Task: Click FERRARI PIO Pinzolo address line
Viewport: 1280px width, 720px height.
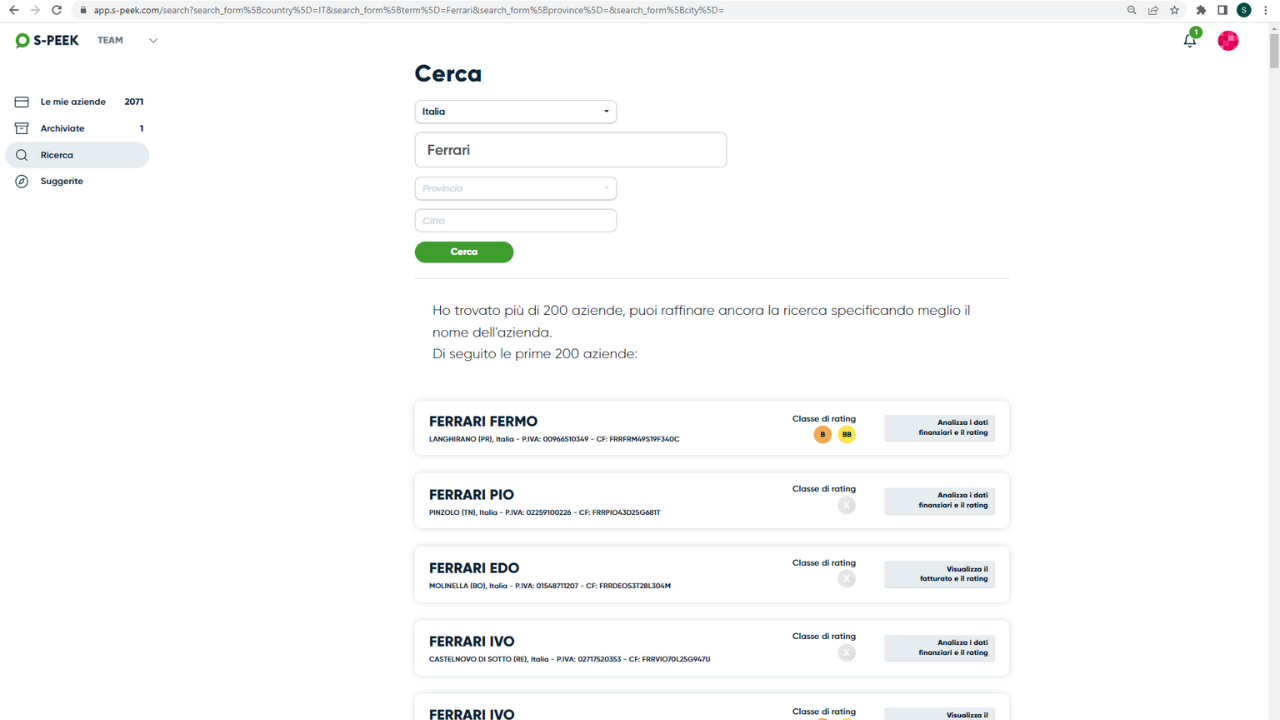Action: [x=545, y=512]
